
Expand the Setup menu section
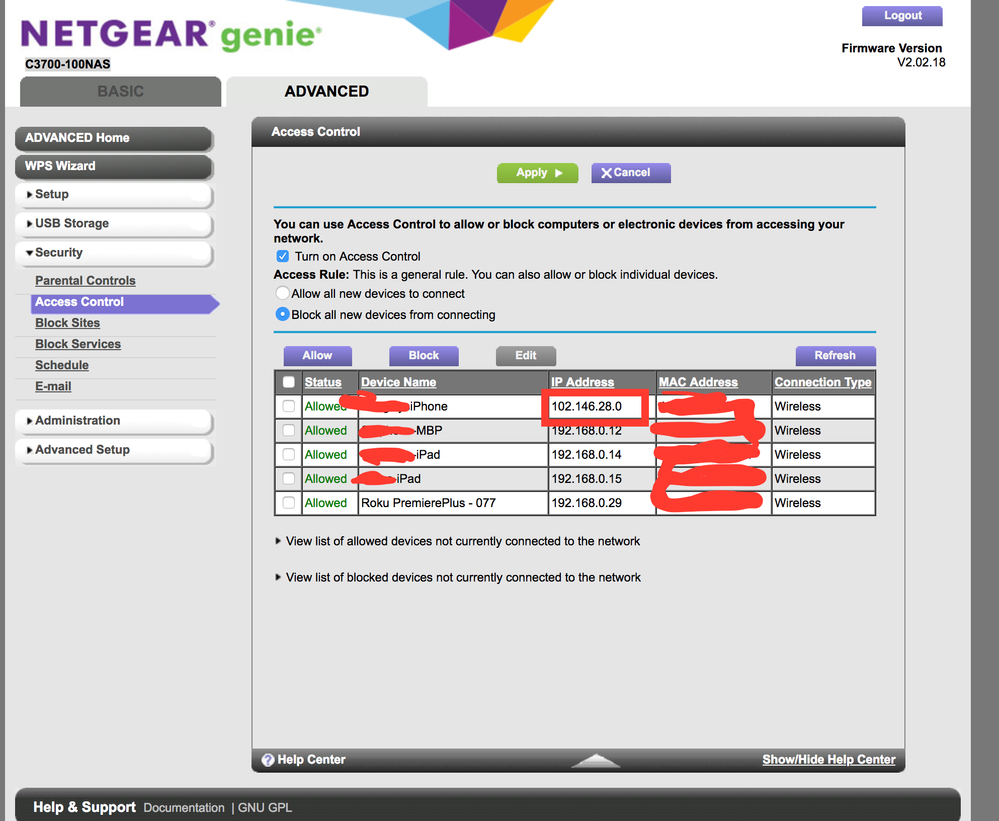coord(113,194)
